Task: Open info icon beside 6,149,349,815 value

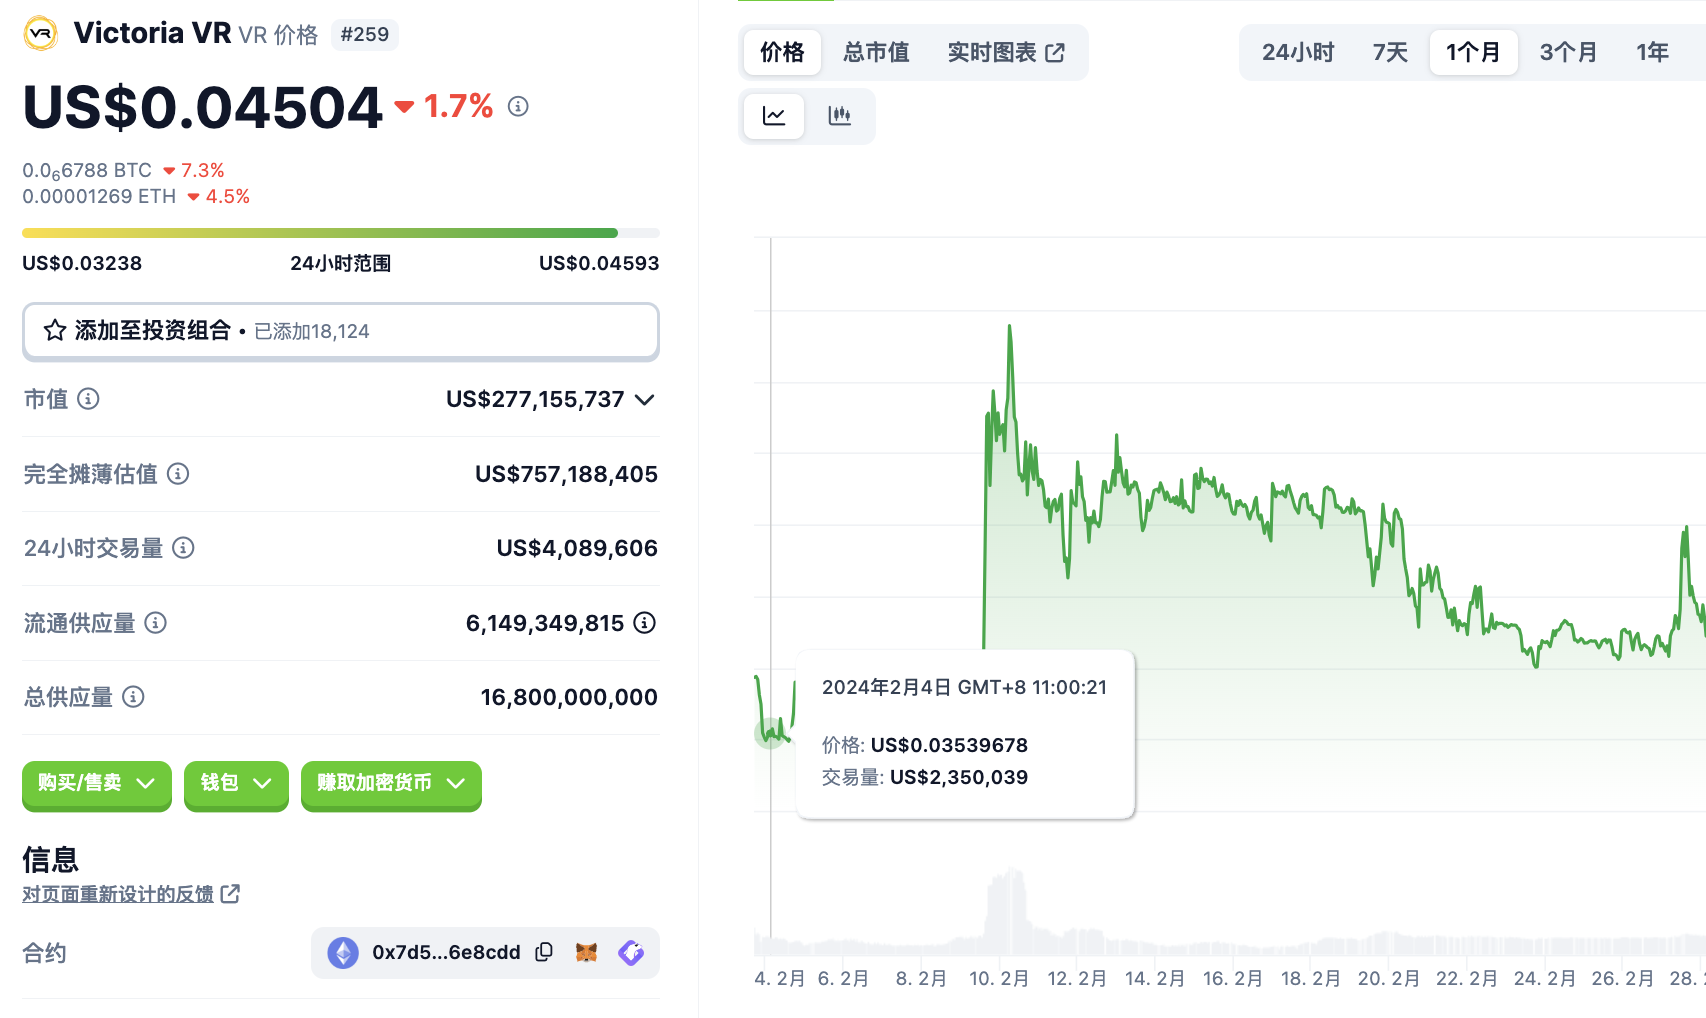Action: click(645, 623)
